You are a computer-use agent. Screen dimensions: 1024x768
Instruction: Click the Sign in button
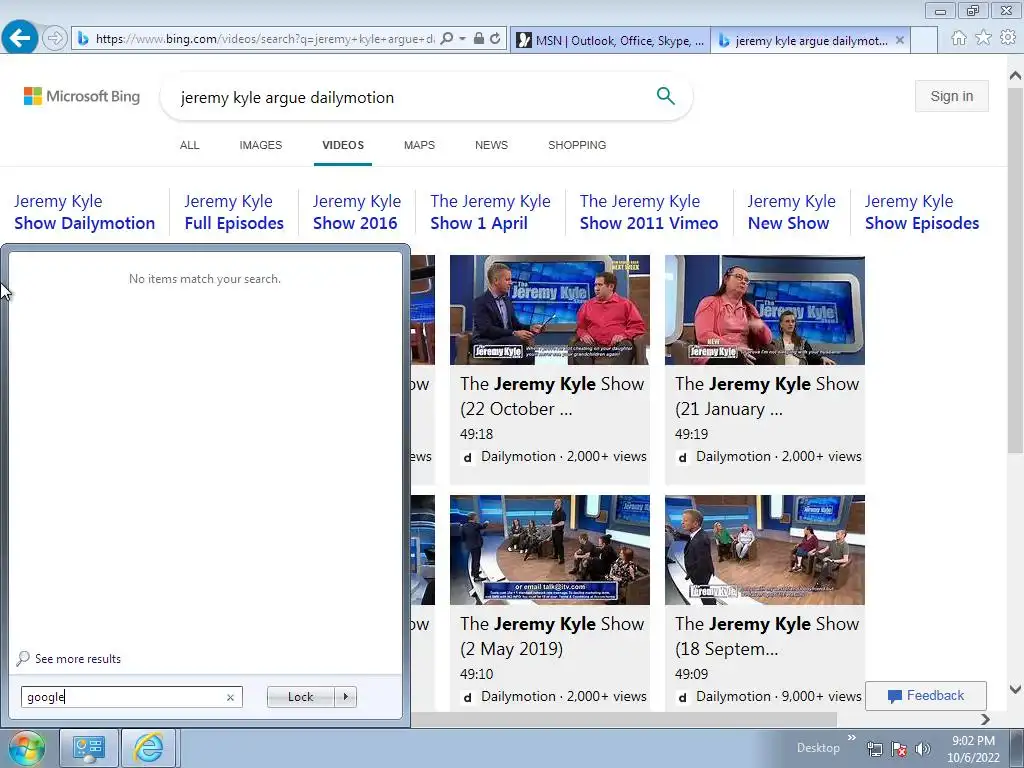click(x=952, y=96)
